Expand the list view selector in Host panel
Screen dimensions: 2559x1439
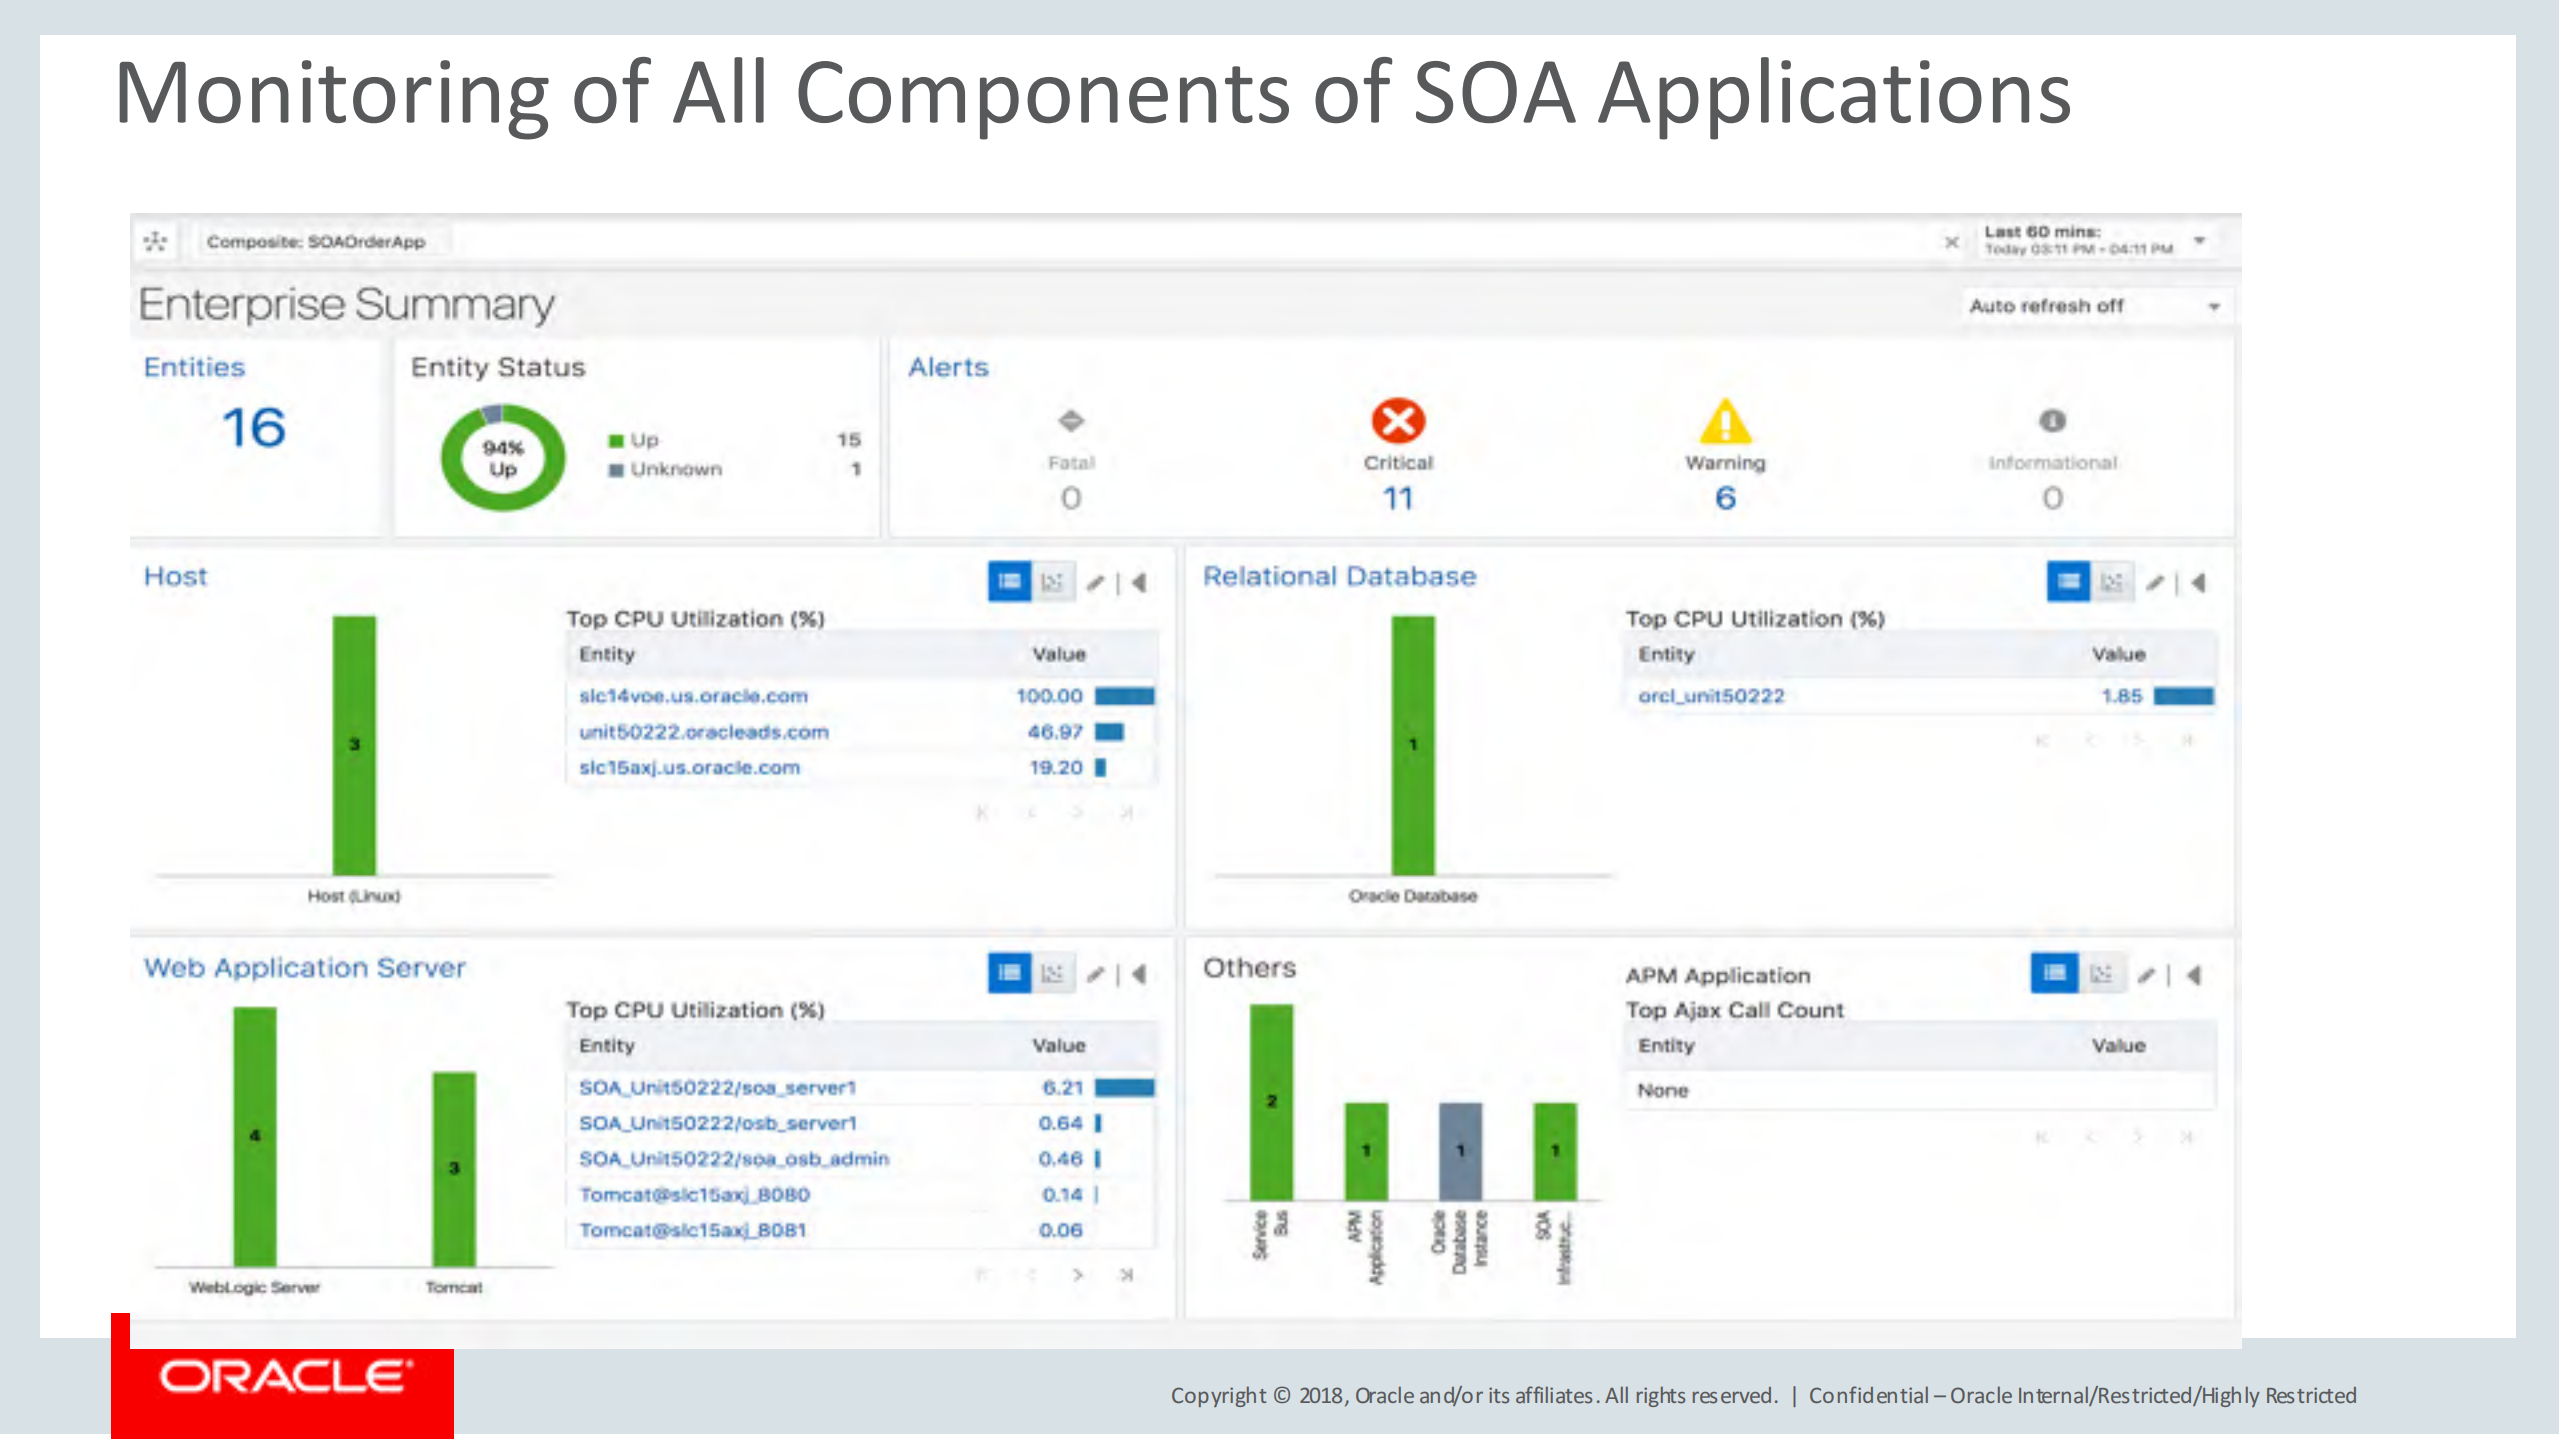[x=1007, y=581]
